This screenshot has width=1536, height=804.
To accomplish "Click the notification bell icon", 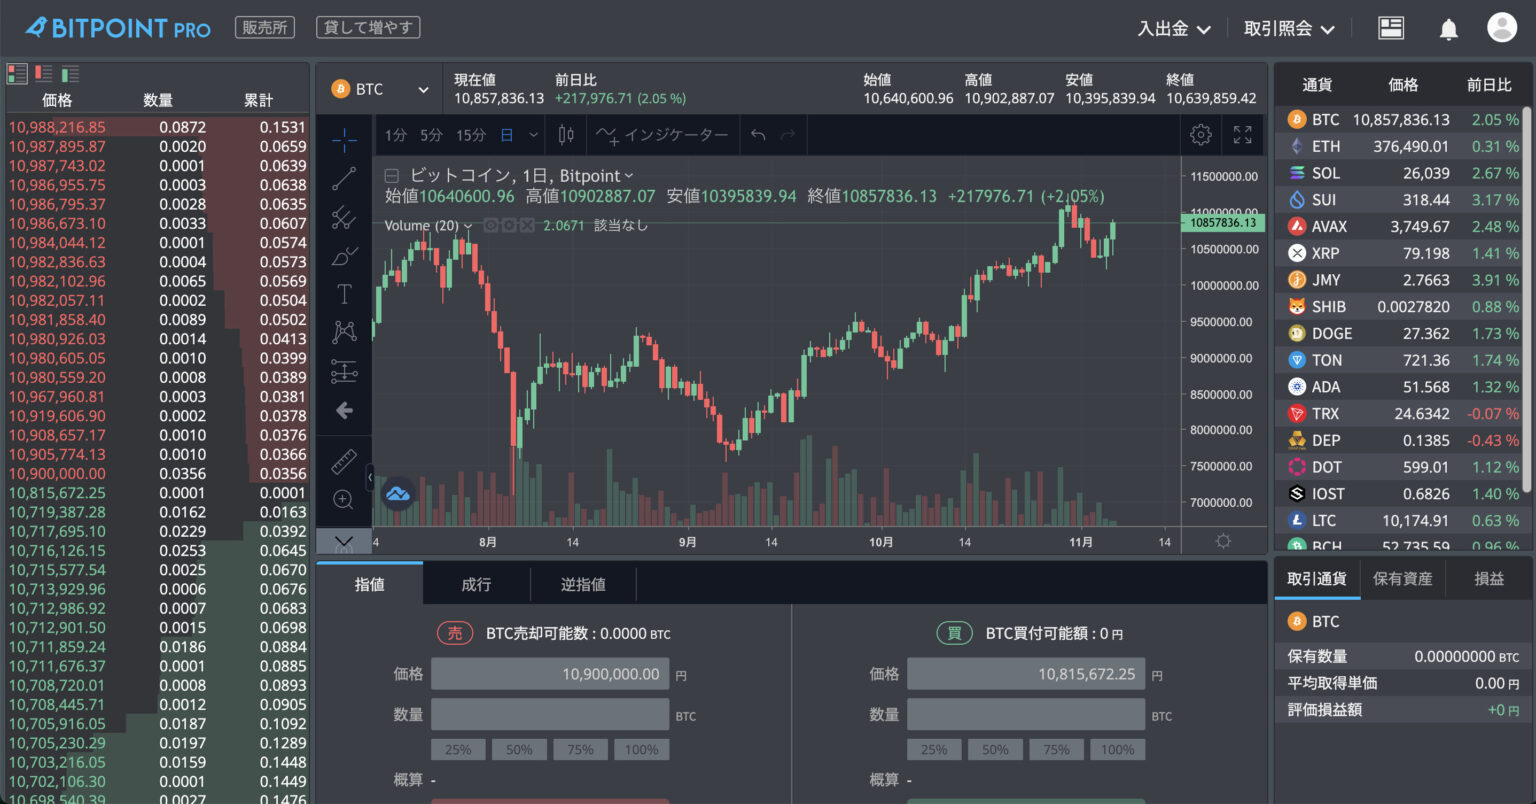I will (x=1448, y=28).
